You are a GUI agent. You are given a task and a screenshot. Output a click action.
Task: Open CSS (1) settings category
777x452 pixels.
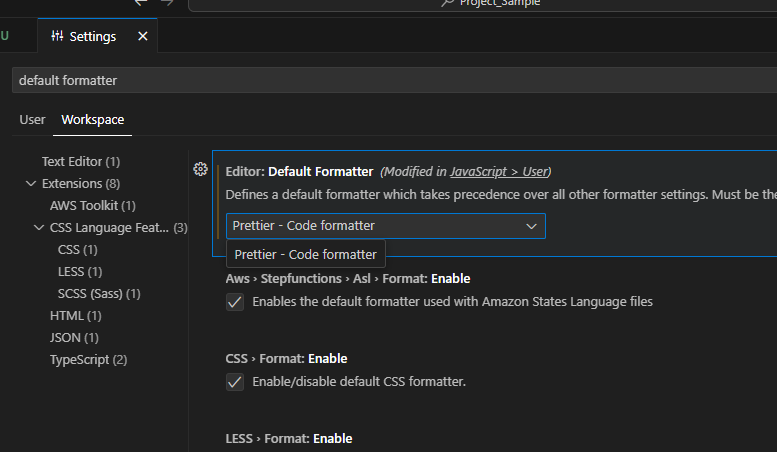[x=77, y=249]
